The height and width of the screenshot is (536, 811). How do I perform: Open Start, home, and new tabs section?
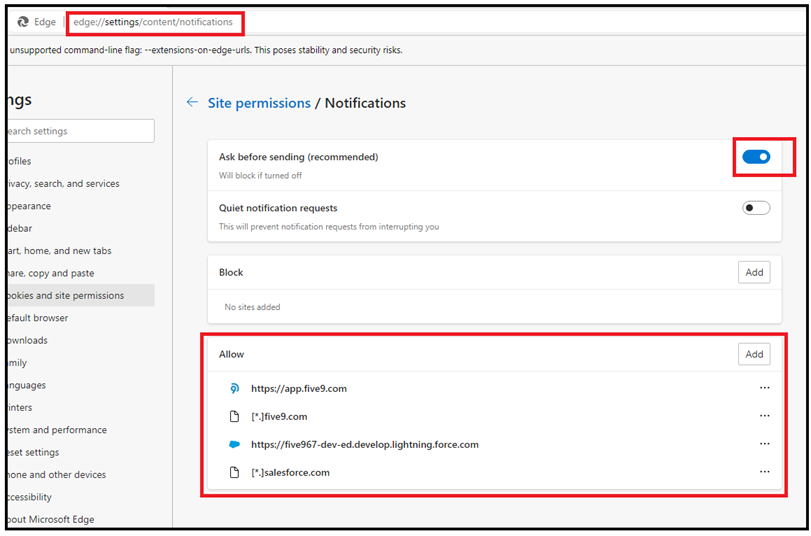81,251
